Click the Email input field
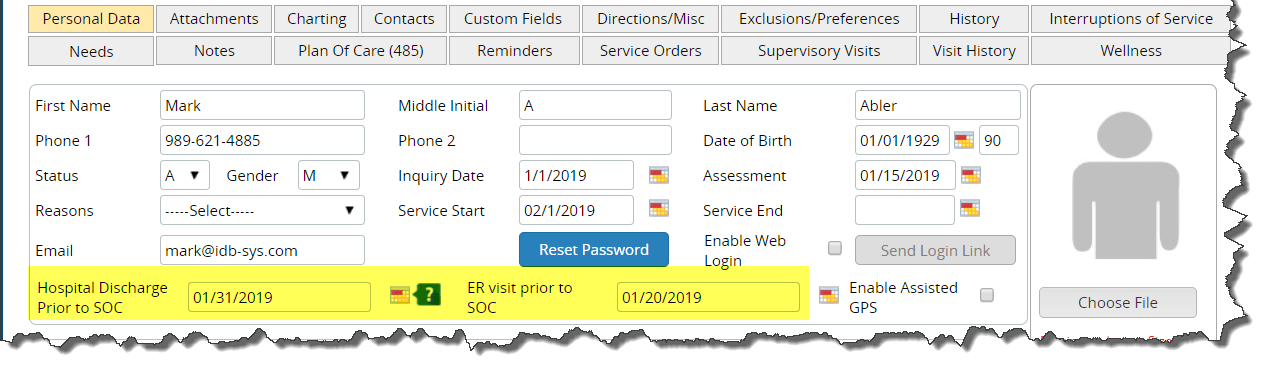Image resolution: width=1270 pixels, height=371 pixels. [262, 250]
